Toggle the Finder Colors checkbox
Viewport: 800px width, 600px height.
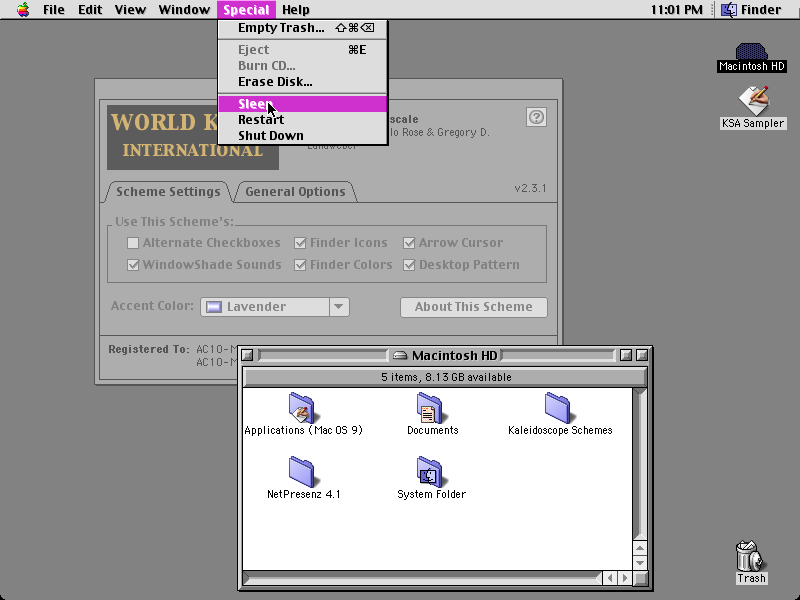[300, 265]
